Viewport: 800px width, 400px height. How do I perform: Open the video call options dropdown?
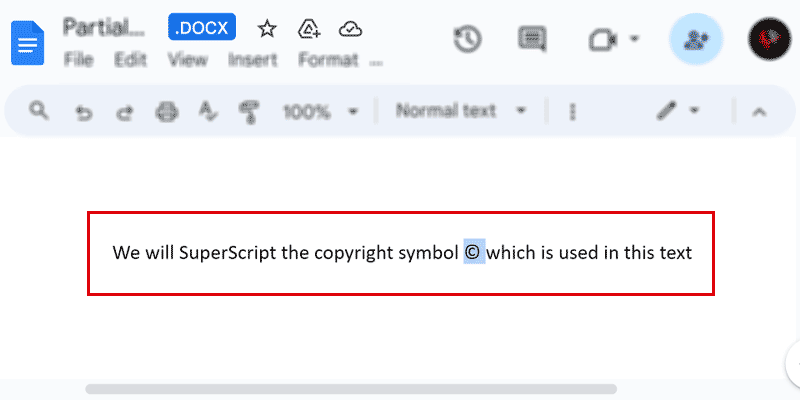635,40
